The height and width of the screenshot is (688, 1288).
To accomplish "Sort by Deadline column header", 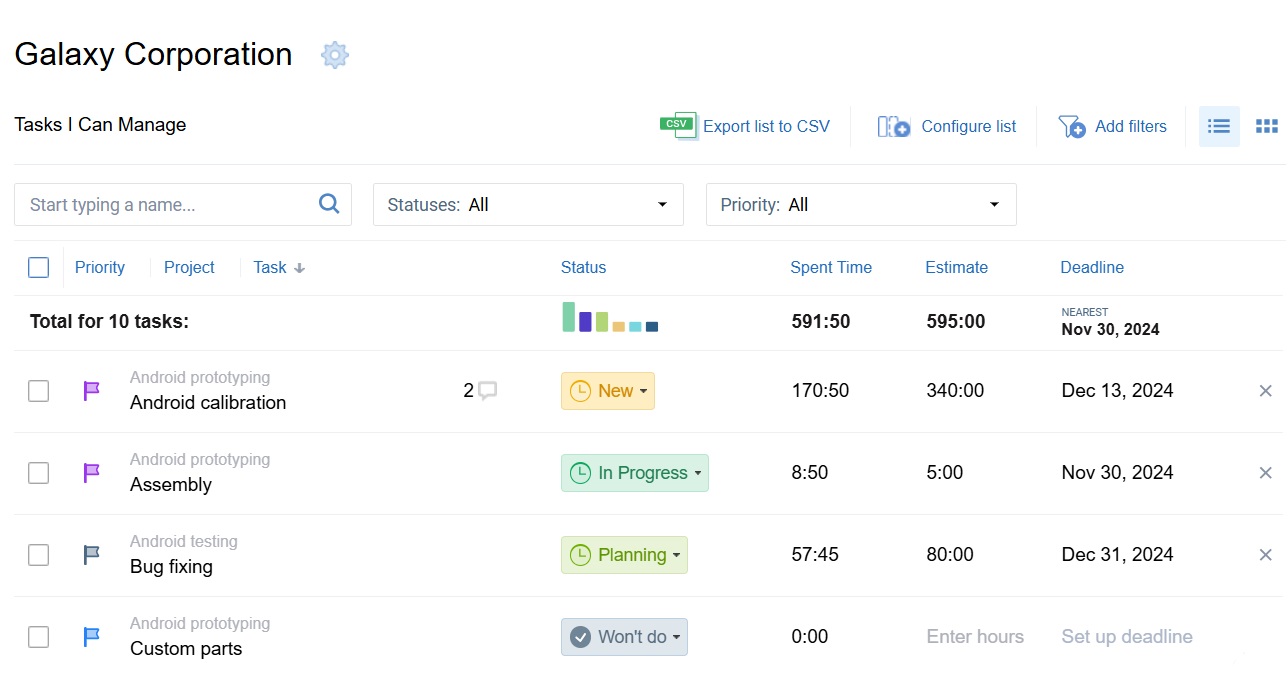I will 1092,267.
